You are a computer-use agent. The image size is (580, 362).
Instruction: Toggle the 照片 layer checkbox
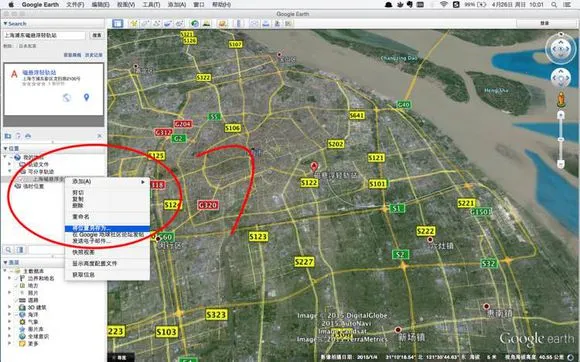[x=16, y=293]
